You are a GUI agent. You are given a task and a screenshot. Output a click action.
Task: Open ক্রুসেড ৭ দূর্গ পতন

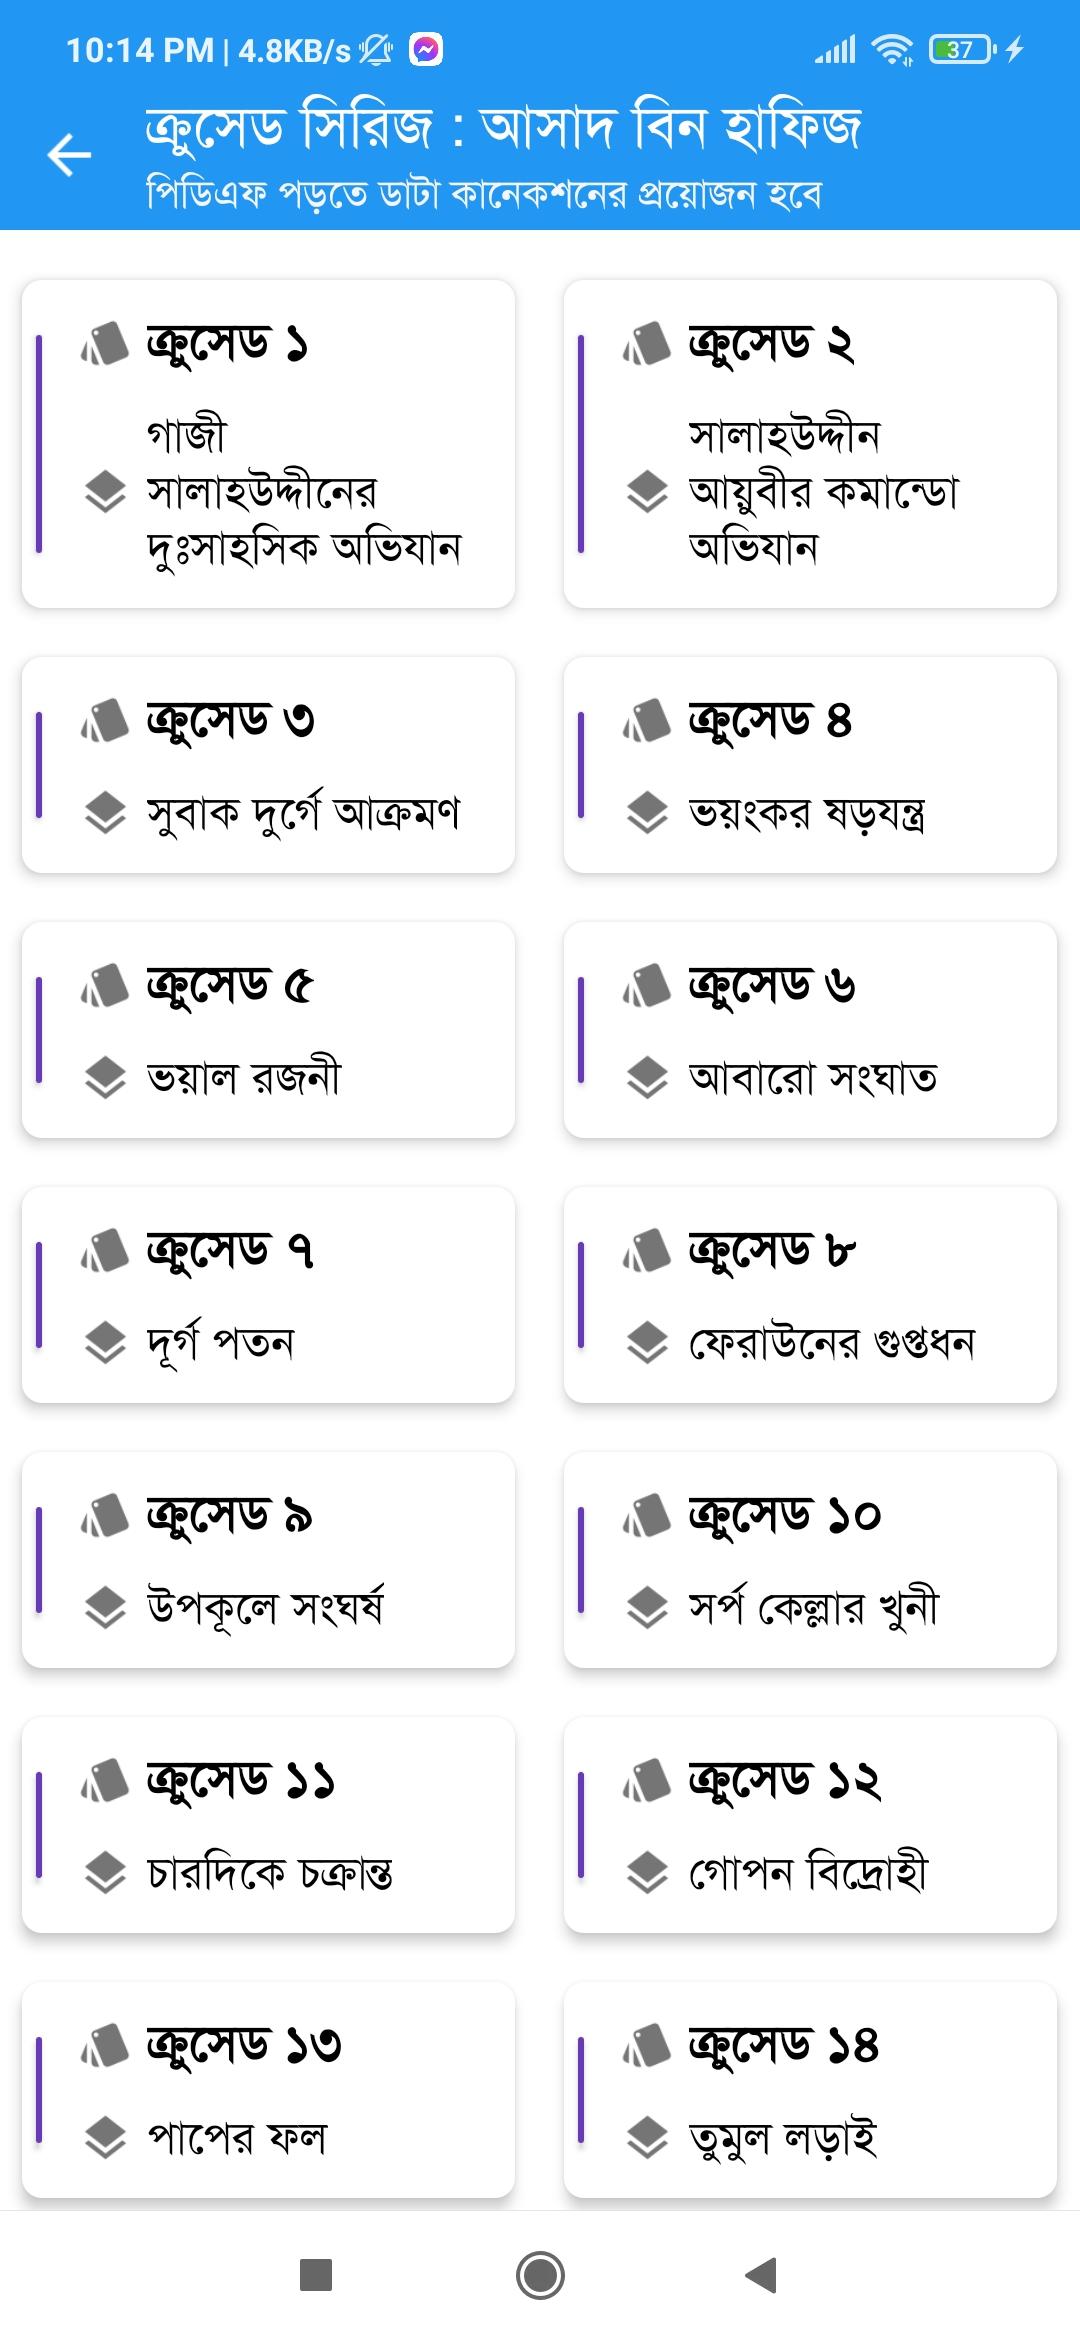tap(268, 1295)
